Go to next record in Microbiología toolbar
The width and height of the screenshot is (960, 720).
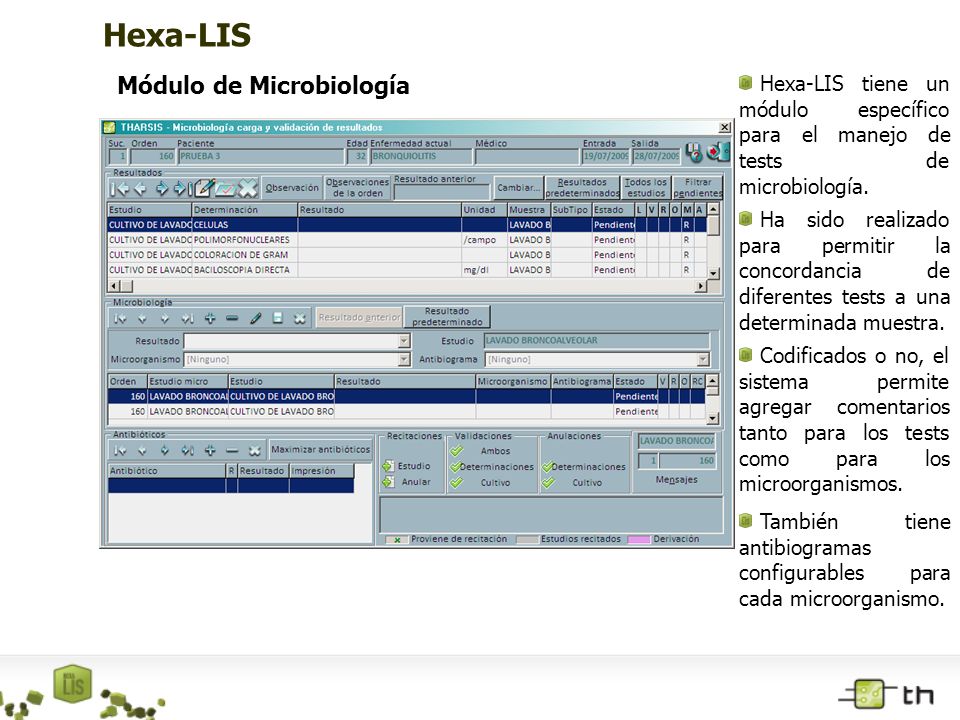point(164,318)
